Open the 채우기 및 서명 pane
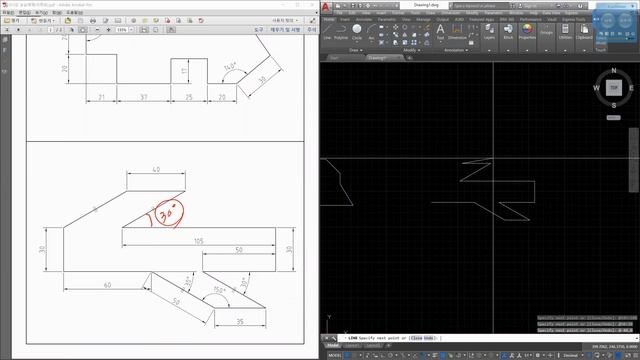 (285, 30)
